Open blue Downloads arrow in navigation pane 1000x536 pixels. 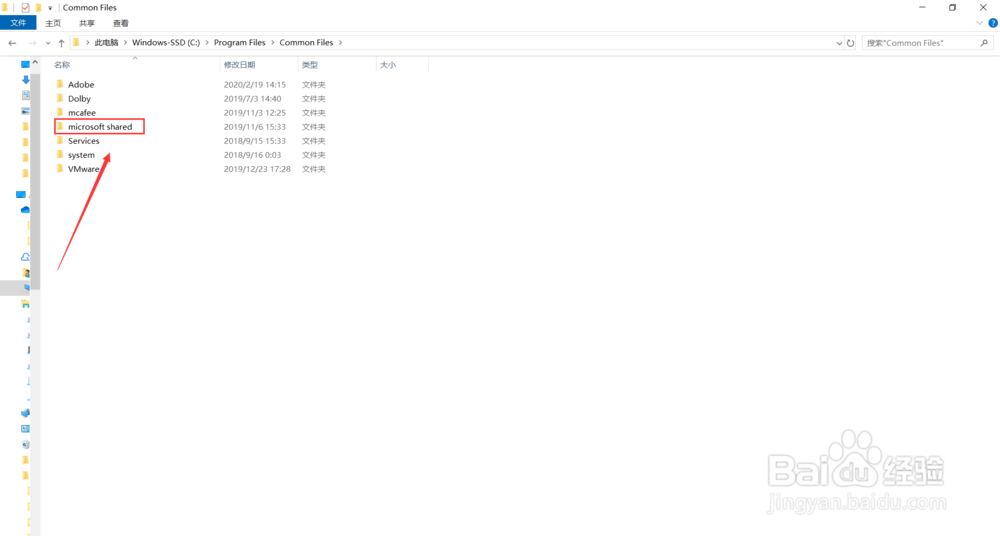(x=26, y=80)
